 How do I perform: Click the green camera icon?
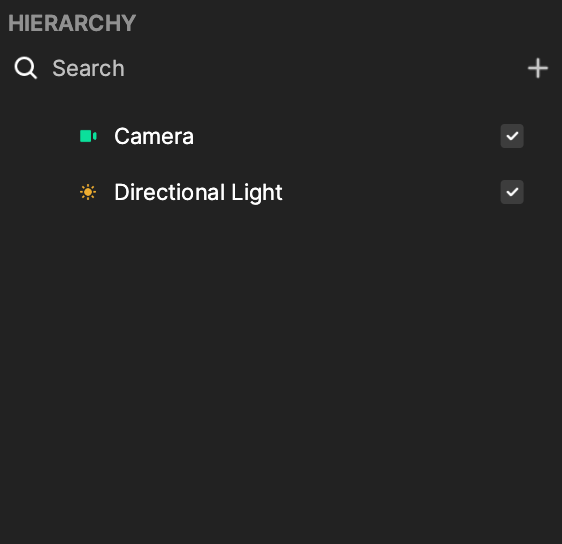88,136
